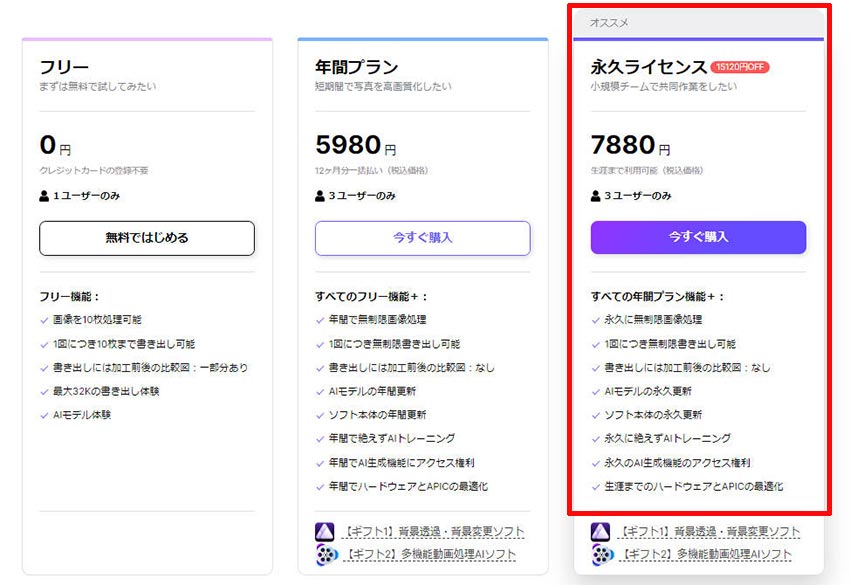The width and height of the screenshot is (850, 585).
Task: Click the red 15120円OFF badge
Action: pyautogui.click(x=740, y=67)
